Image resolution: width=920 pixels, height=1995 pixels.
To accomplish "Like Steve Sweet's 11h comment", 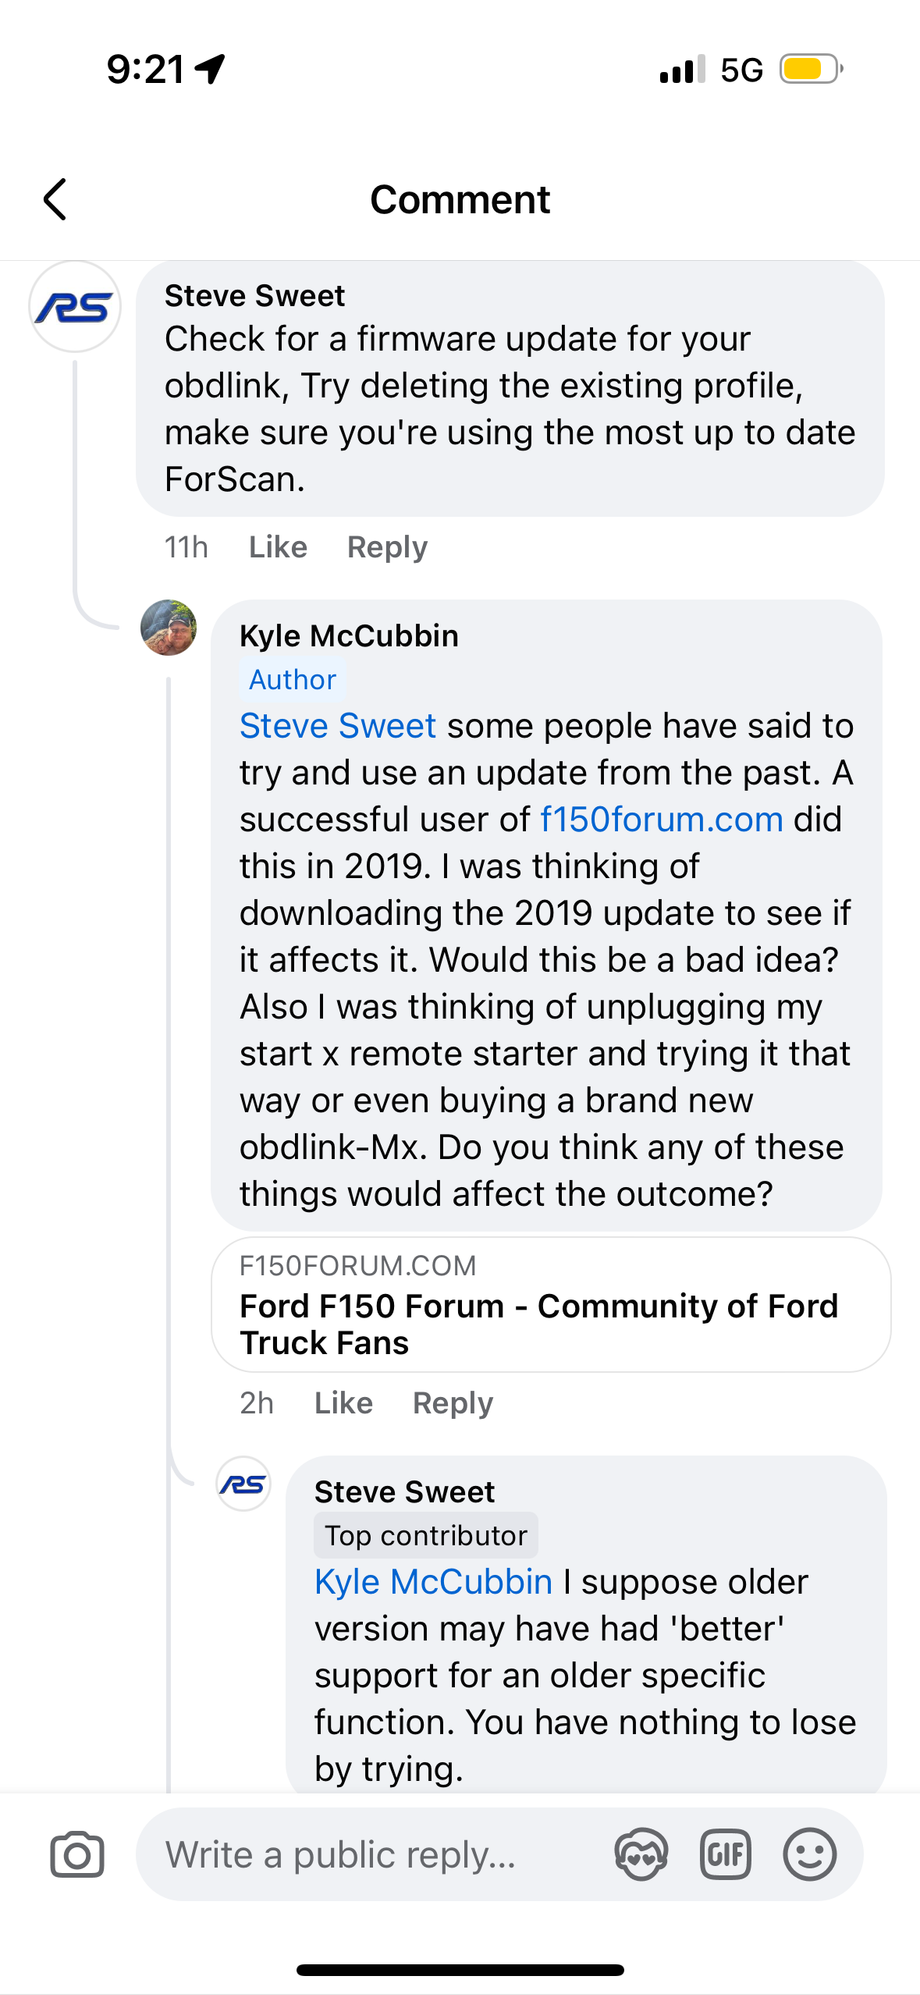I will point(278,547).
